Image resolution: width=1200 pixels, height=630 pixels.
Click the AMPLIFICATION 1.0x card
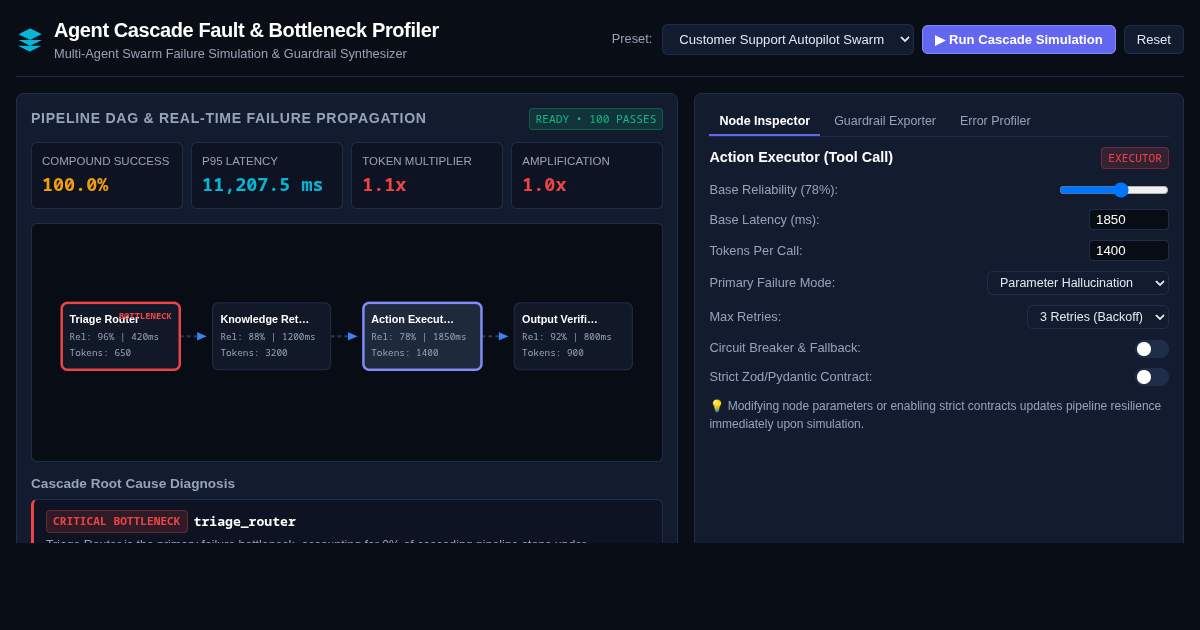[x=587, y=176]
